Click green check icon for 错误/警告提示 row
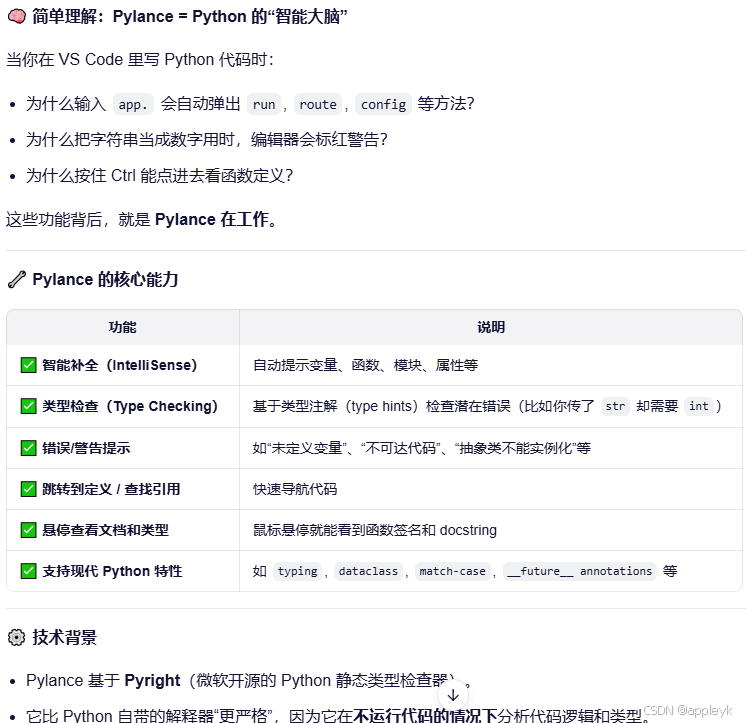Viewport: 746px width, 723px height. pos(29,448)
